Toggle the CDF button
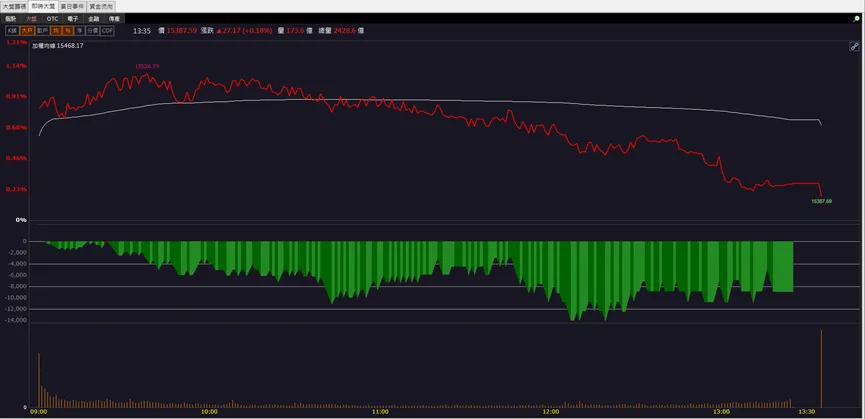This screenshot has height=419, width=865. 107,31
